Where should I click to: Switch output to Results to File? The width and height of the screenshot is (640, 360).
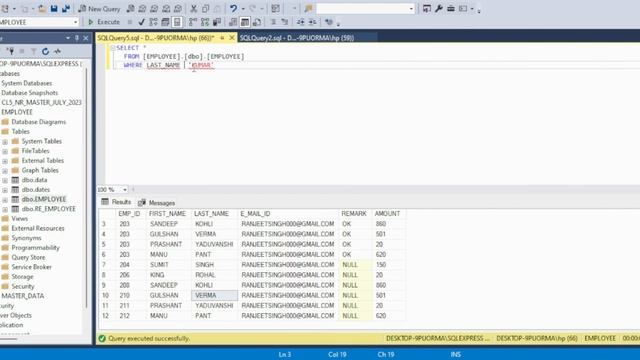click(257, 22)
